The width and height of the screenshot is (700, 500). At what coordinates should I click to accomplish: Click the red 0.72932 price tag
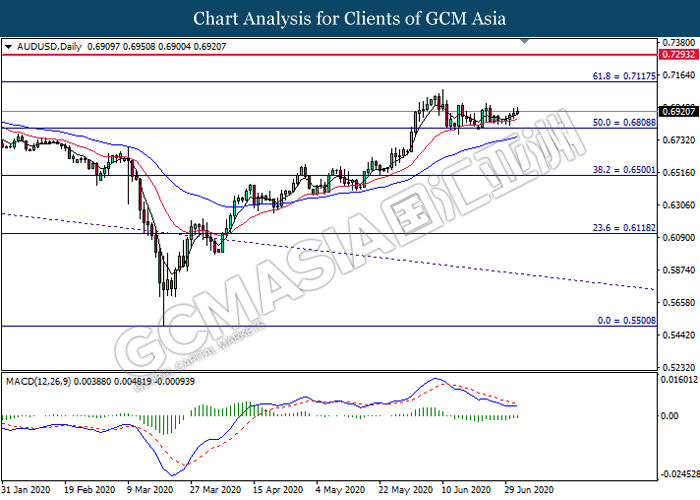[x=677, y=59]
